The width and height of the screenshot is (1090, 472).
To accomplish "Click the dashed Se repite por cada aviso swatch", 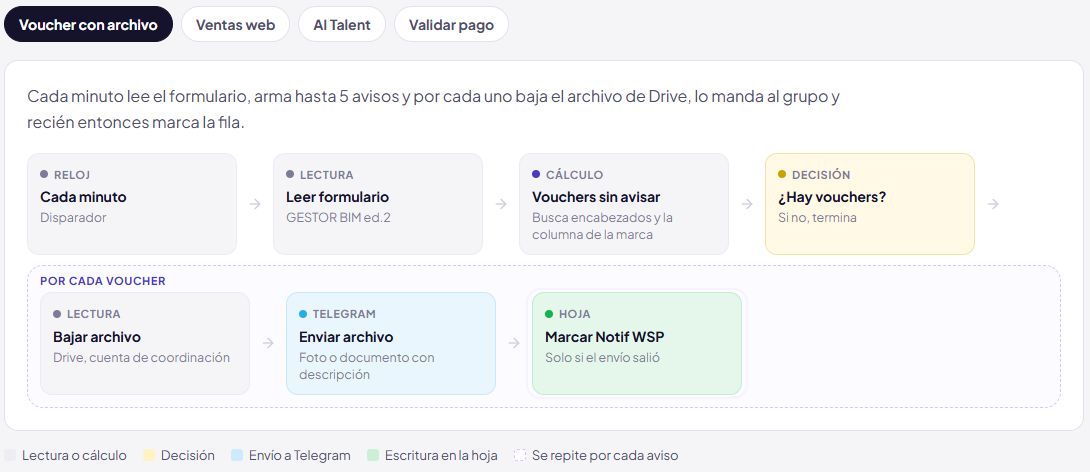I will click(x=520, y=455).
